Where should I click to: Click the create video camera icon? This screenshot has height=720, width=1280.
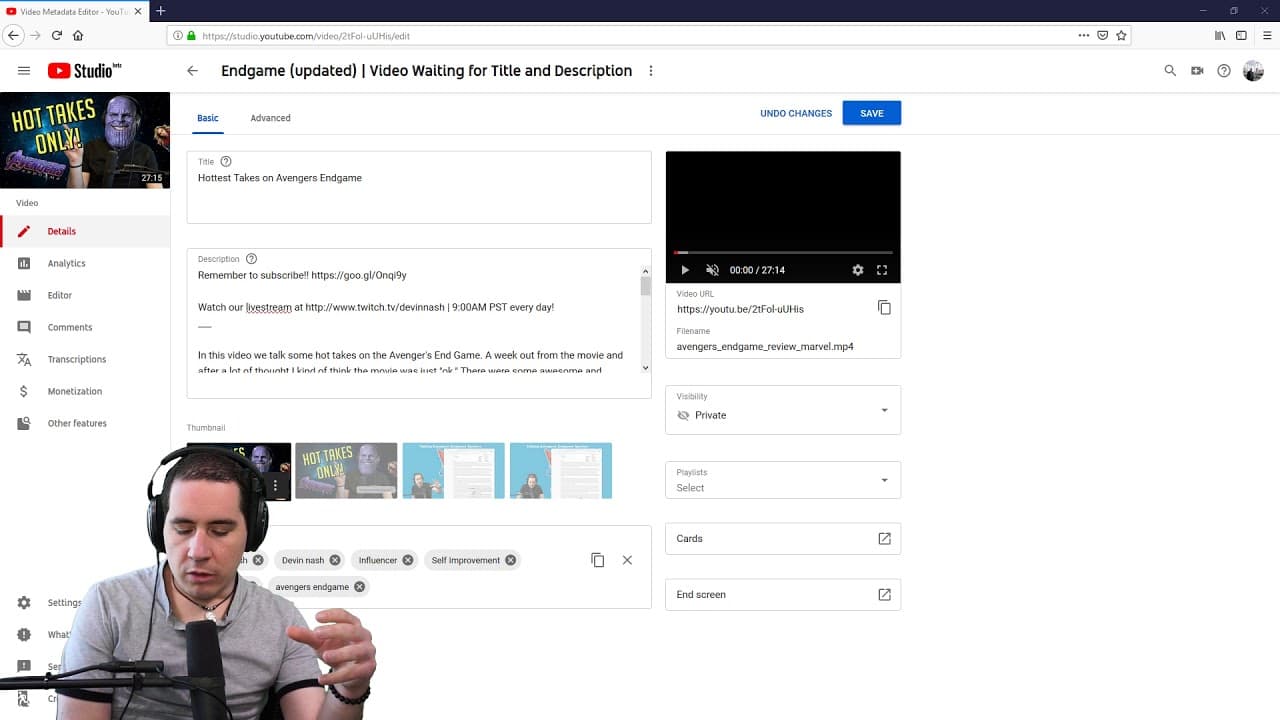point(1197,71)
